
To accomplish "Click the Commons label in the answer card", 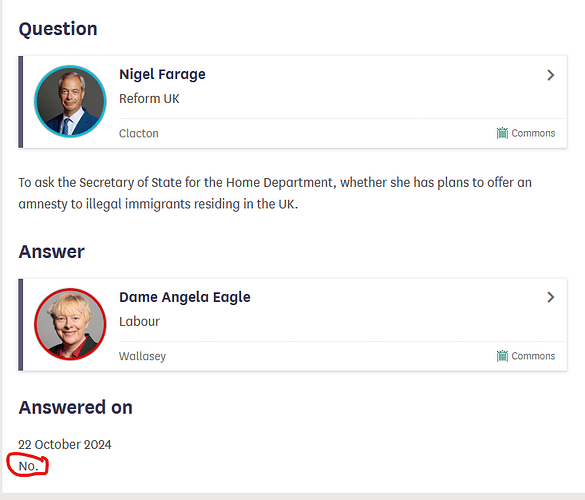I will pos(533,356).
